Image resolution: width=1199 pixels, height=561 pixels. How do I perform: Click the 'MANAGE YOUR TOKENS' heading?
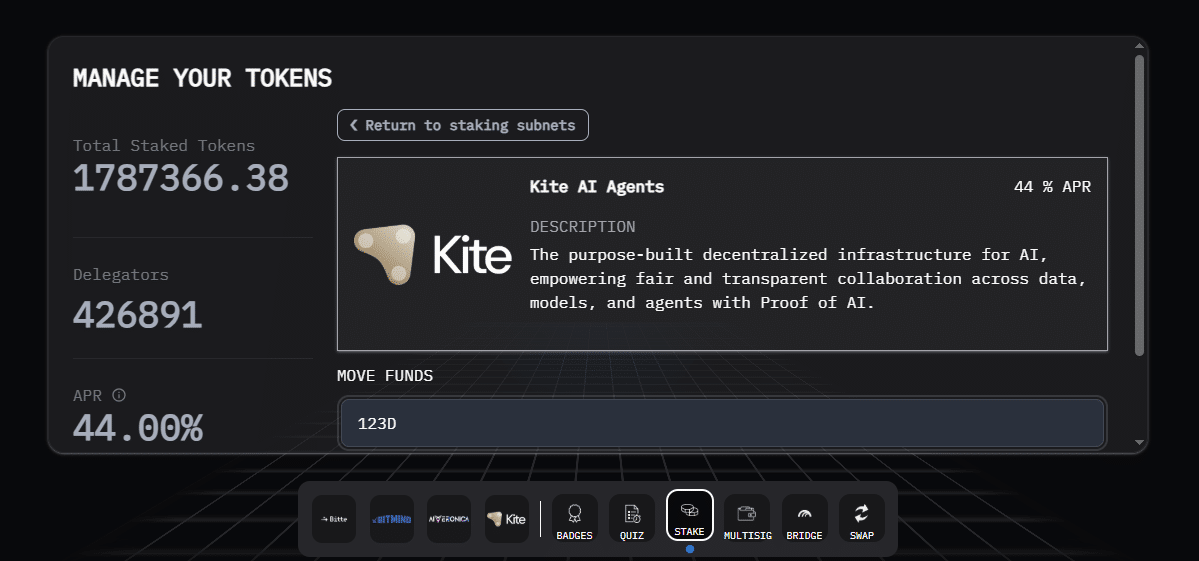point(203,78)
